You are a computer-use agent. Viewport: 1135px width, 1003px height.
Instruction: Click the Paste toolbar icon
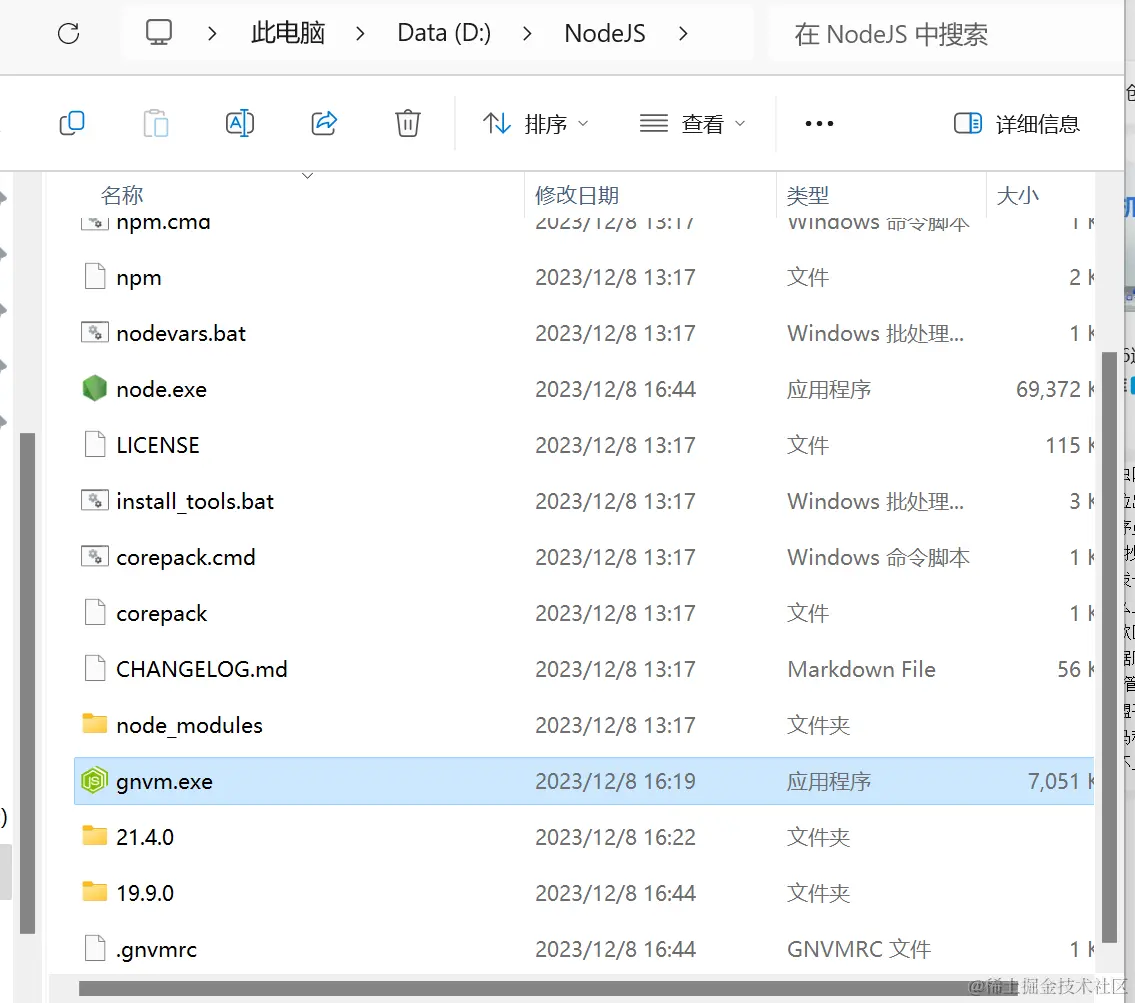(156, 123)
